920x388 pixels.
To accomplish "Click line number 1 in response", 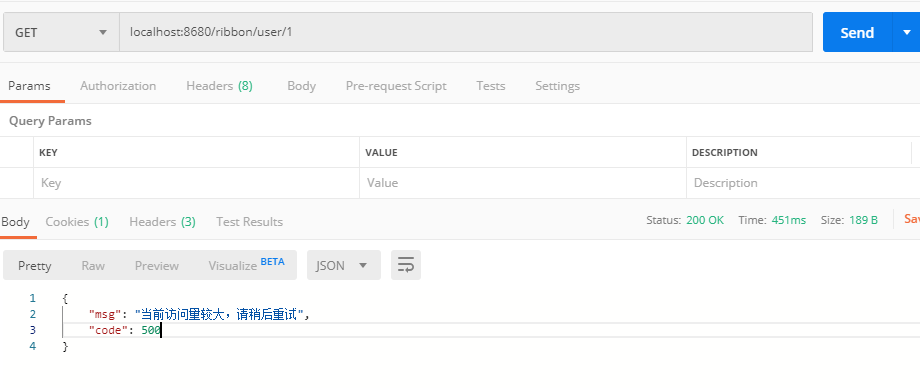I will (32, 298).
